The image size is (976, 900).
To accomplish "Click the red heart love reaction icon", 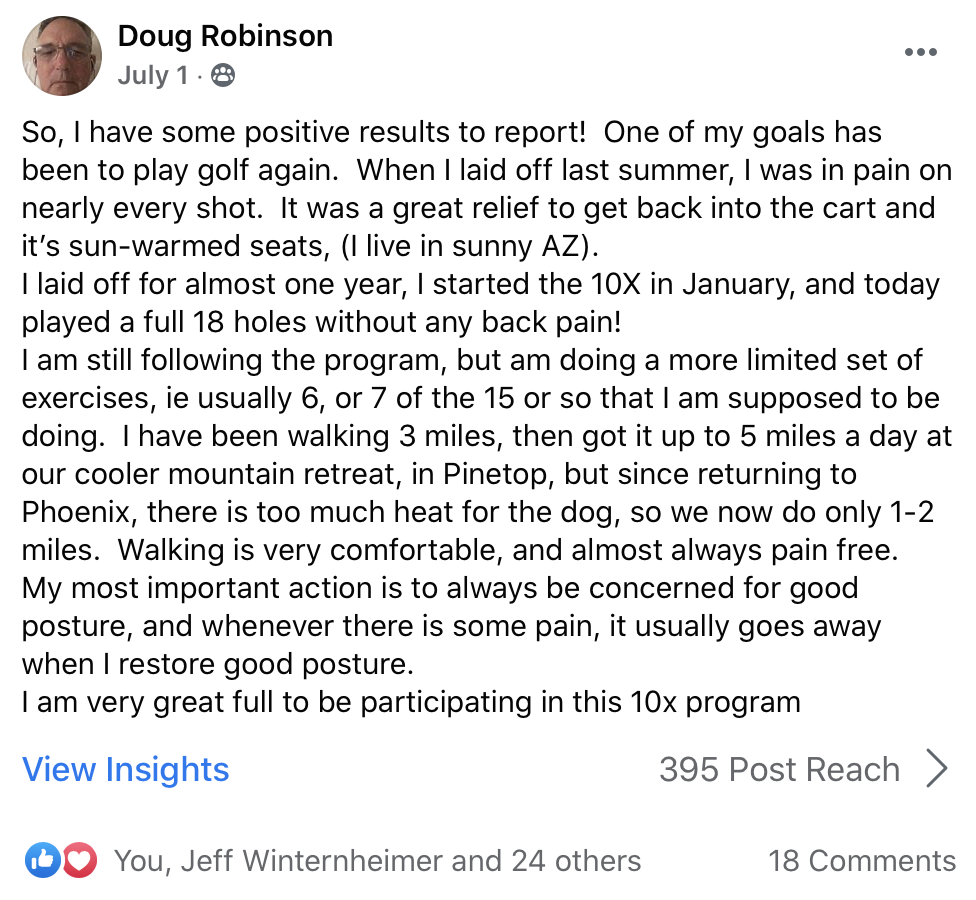I will coord(79,860).
